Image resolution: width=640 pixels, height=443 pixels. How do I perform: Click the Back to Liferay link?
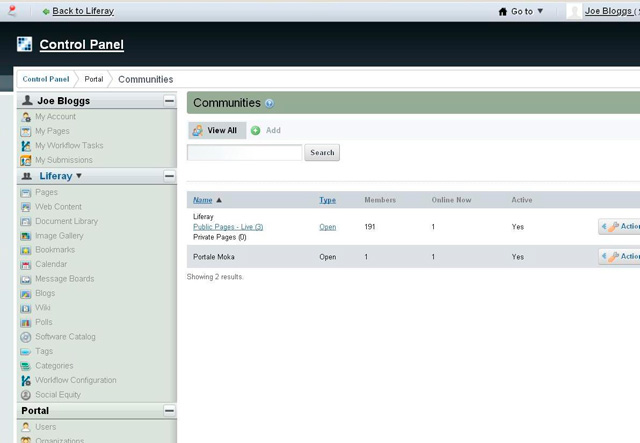[83, 11]
